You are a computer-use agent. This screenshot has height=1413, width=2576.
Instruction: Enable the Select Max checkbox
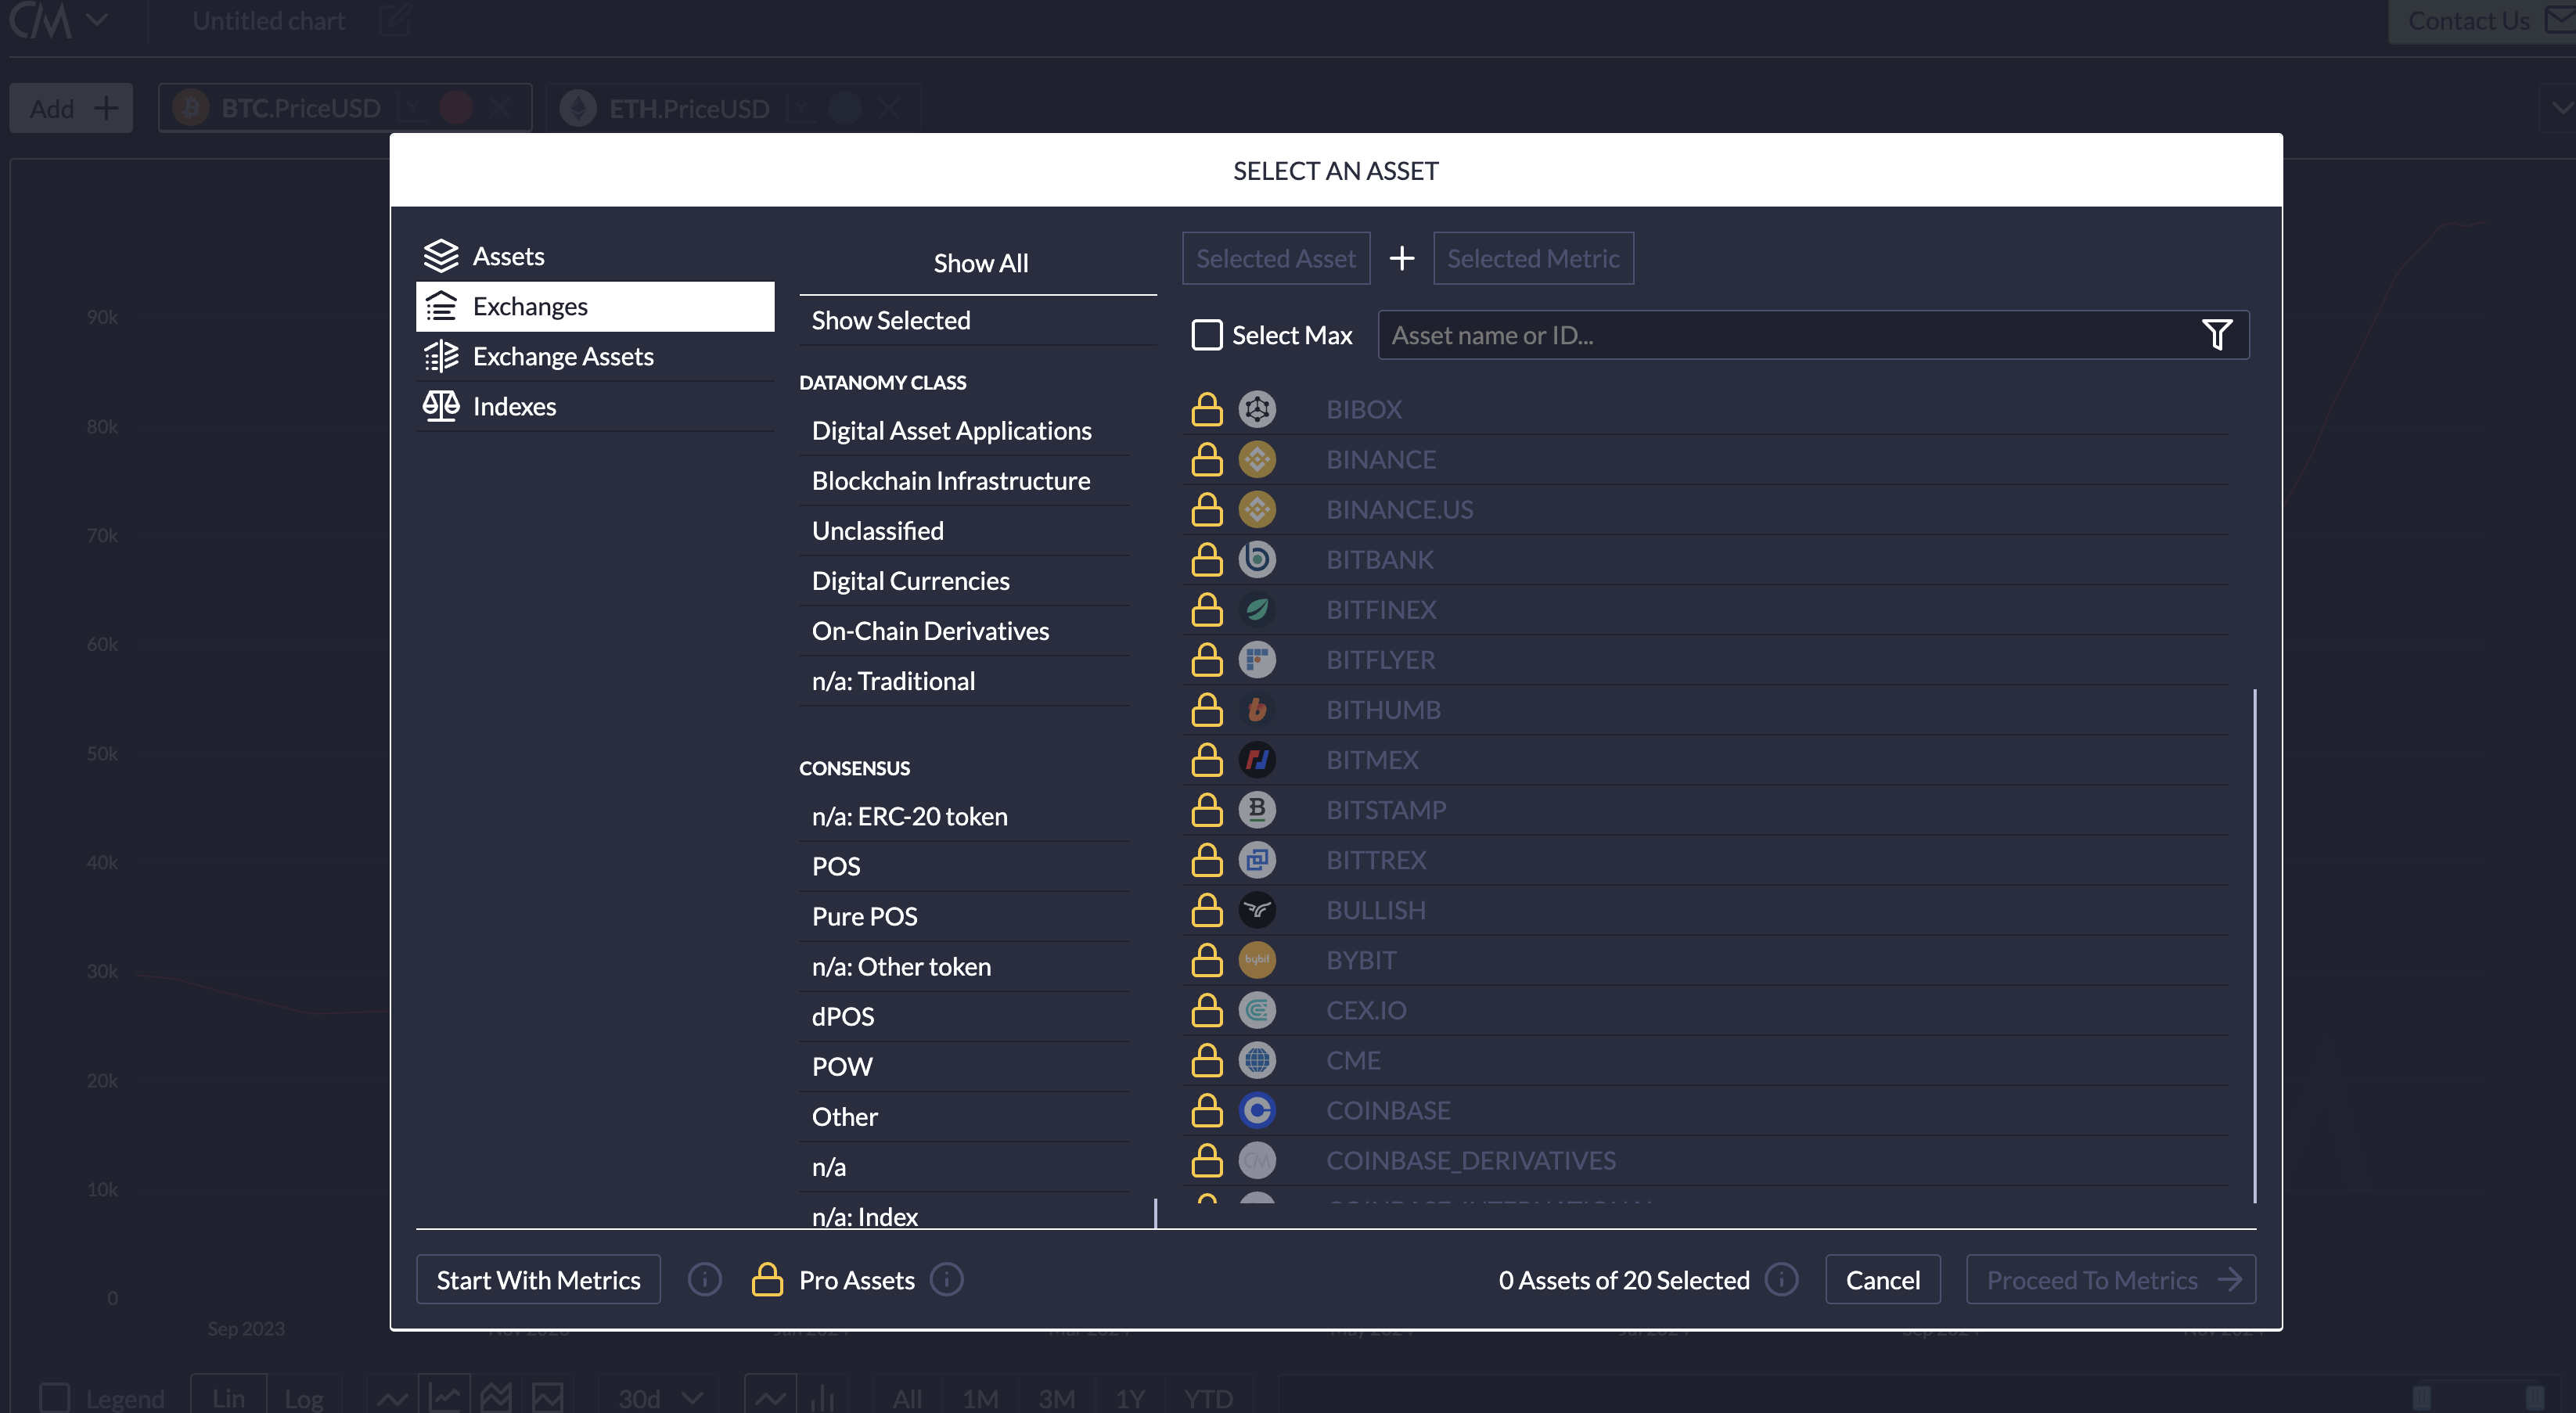click(x=1207, y=335)
